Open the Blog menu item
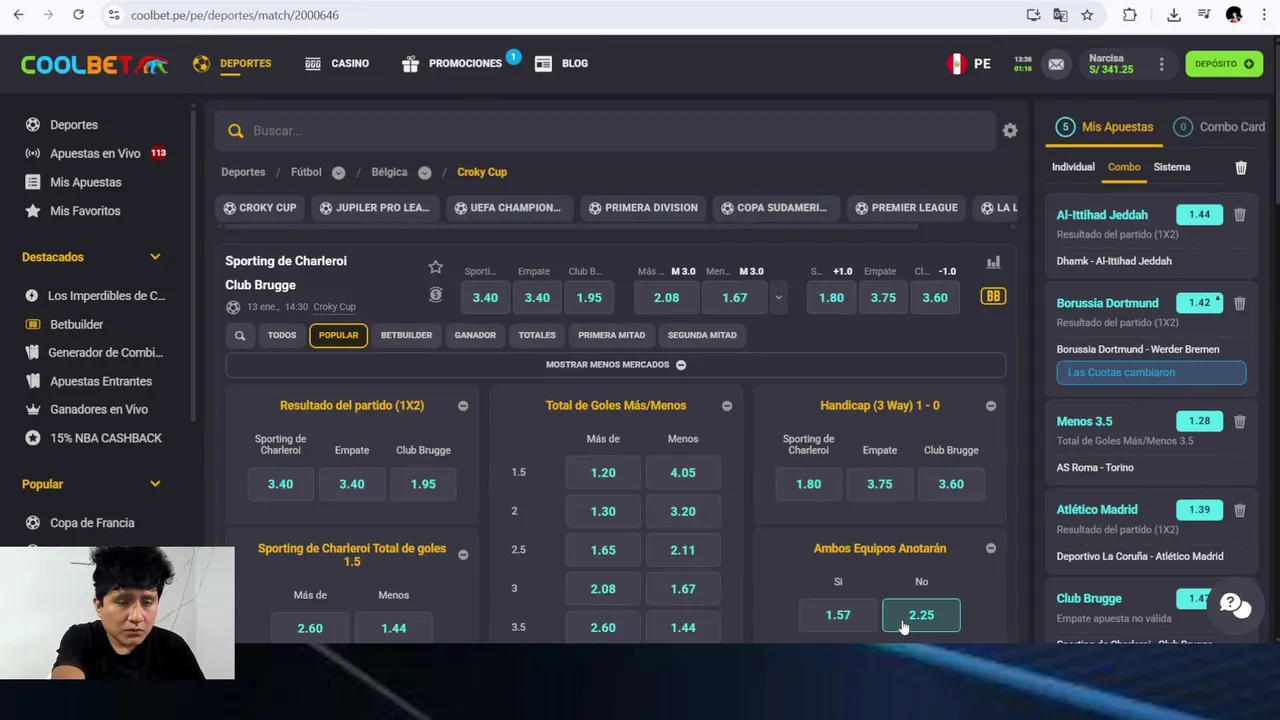 point(562,64)
